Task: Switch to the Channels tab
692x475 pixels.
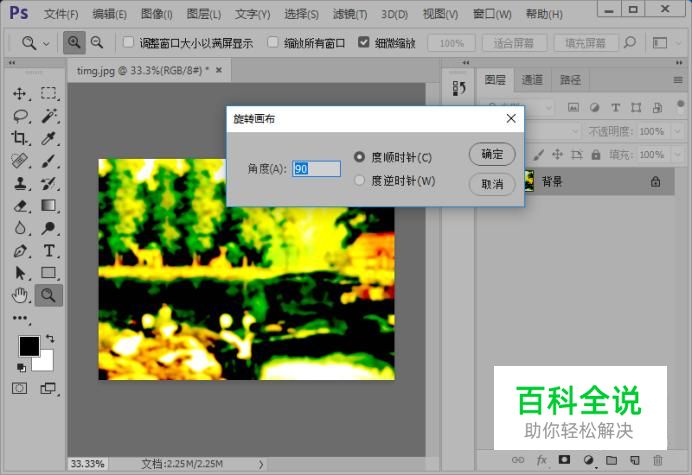Action: pos(532,80)
